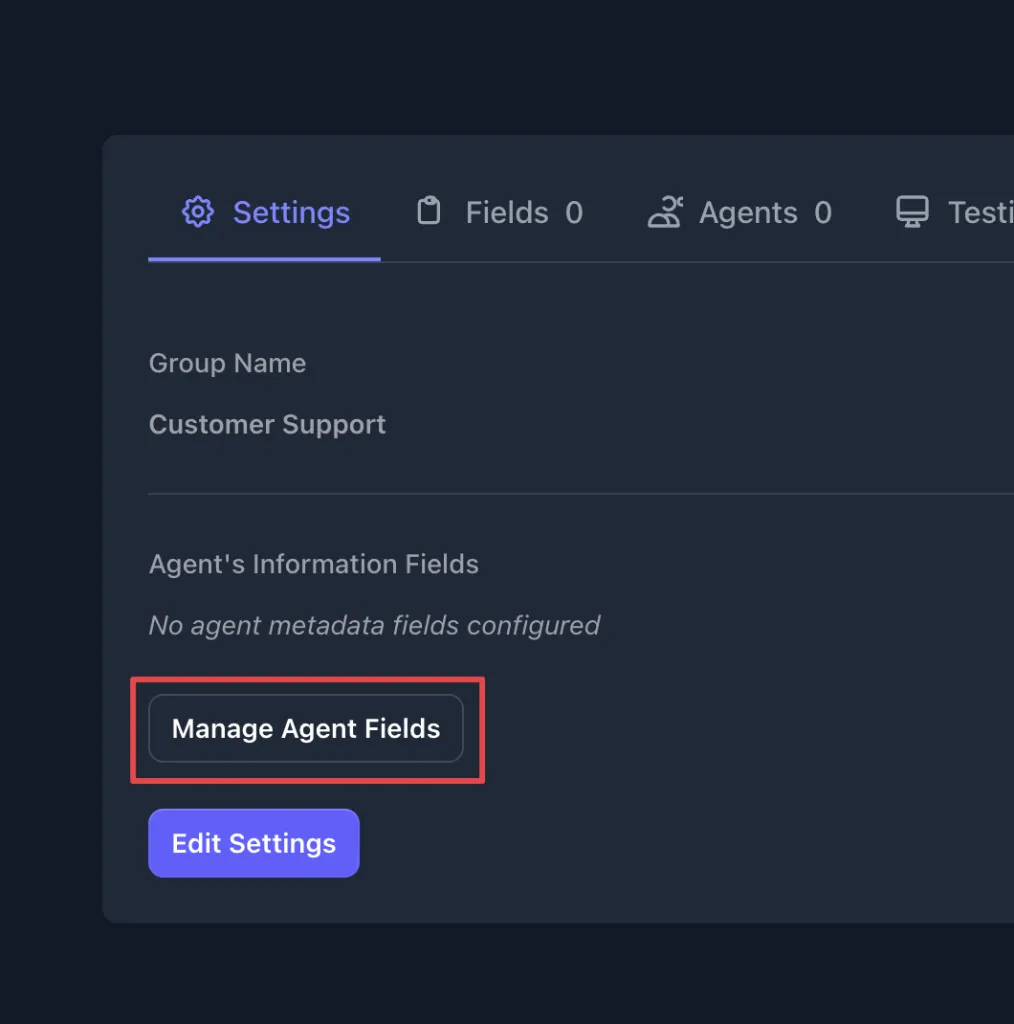Open the Testing tab
The width and height of the screenshot is (1014, 1024).
978,213
